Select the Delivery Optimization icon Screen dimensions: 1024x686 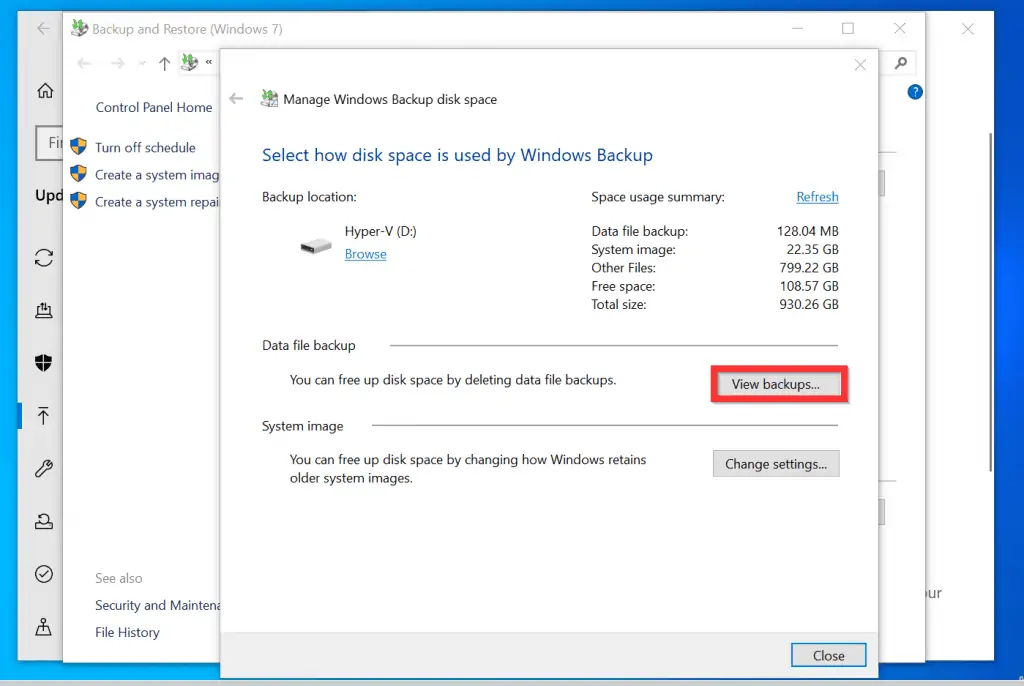click(43, 310)
